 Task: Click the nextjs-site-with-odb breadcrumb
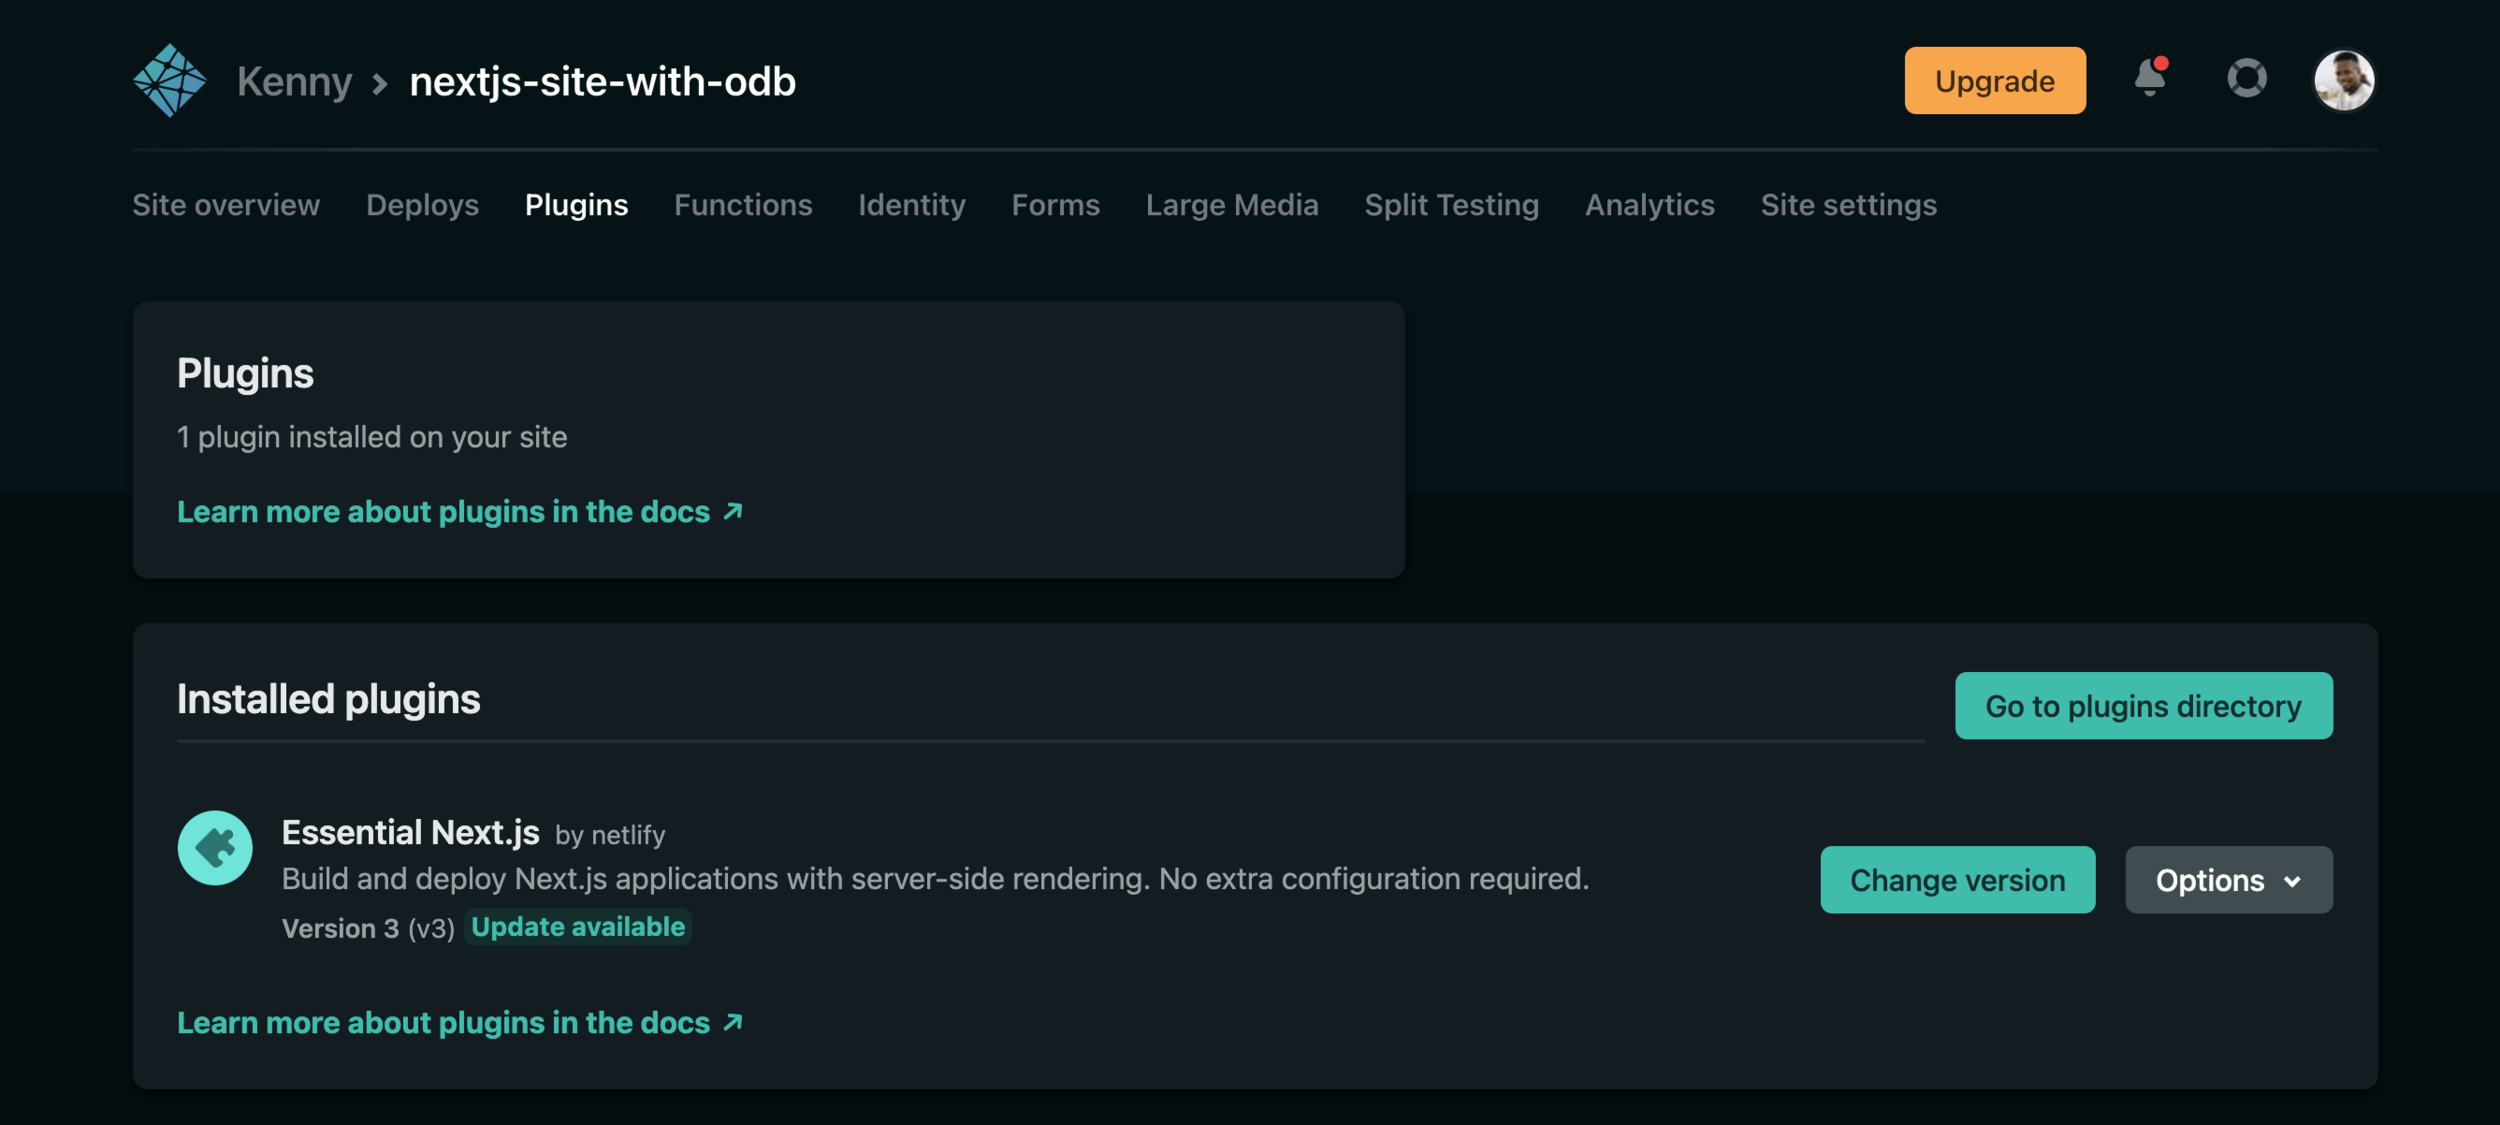602,81
